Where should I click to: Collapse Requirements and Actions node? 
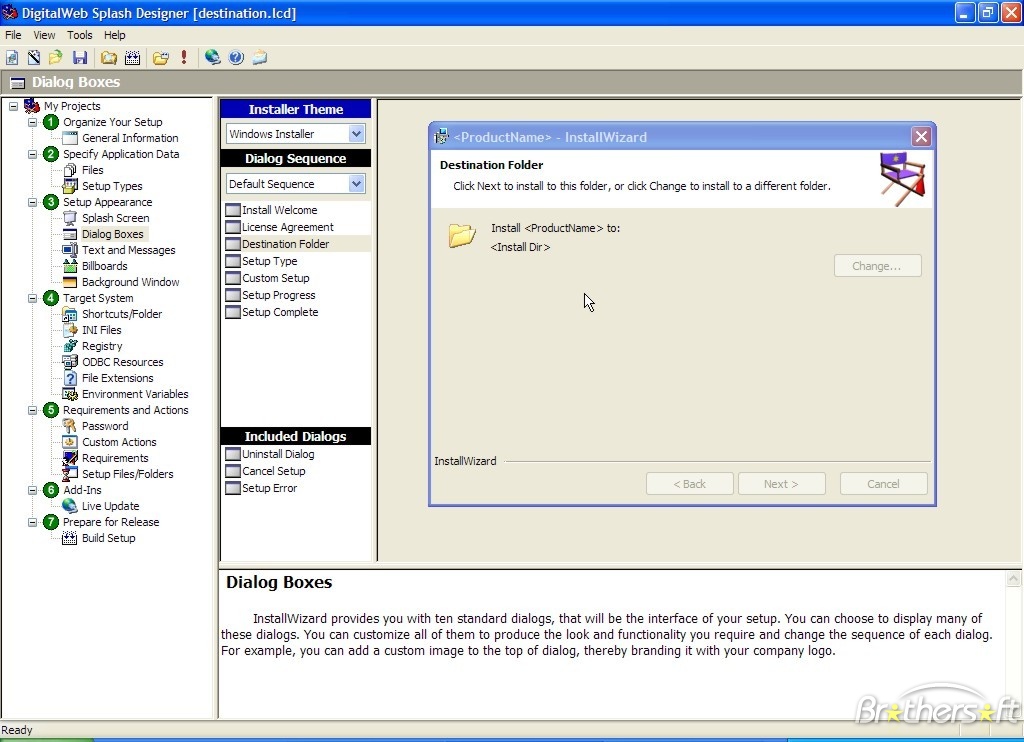click(x=33, y=410)
